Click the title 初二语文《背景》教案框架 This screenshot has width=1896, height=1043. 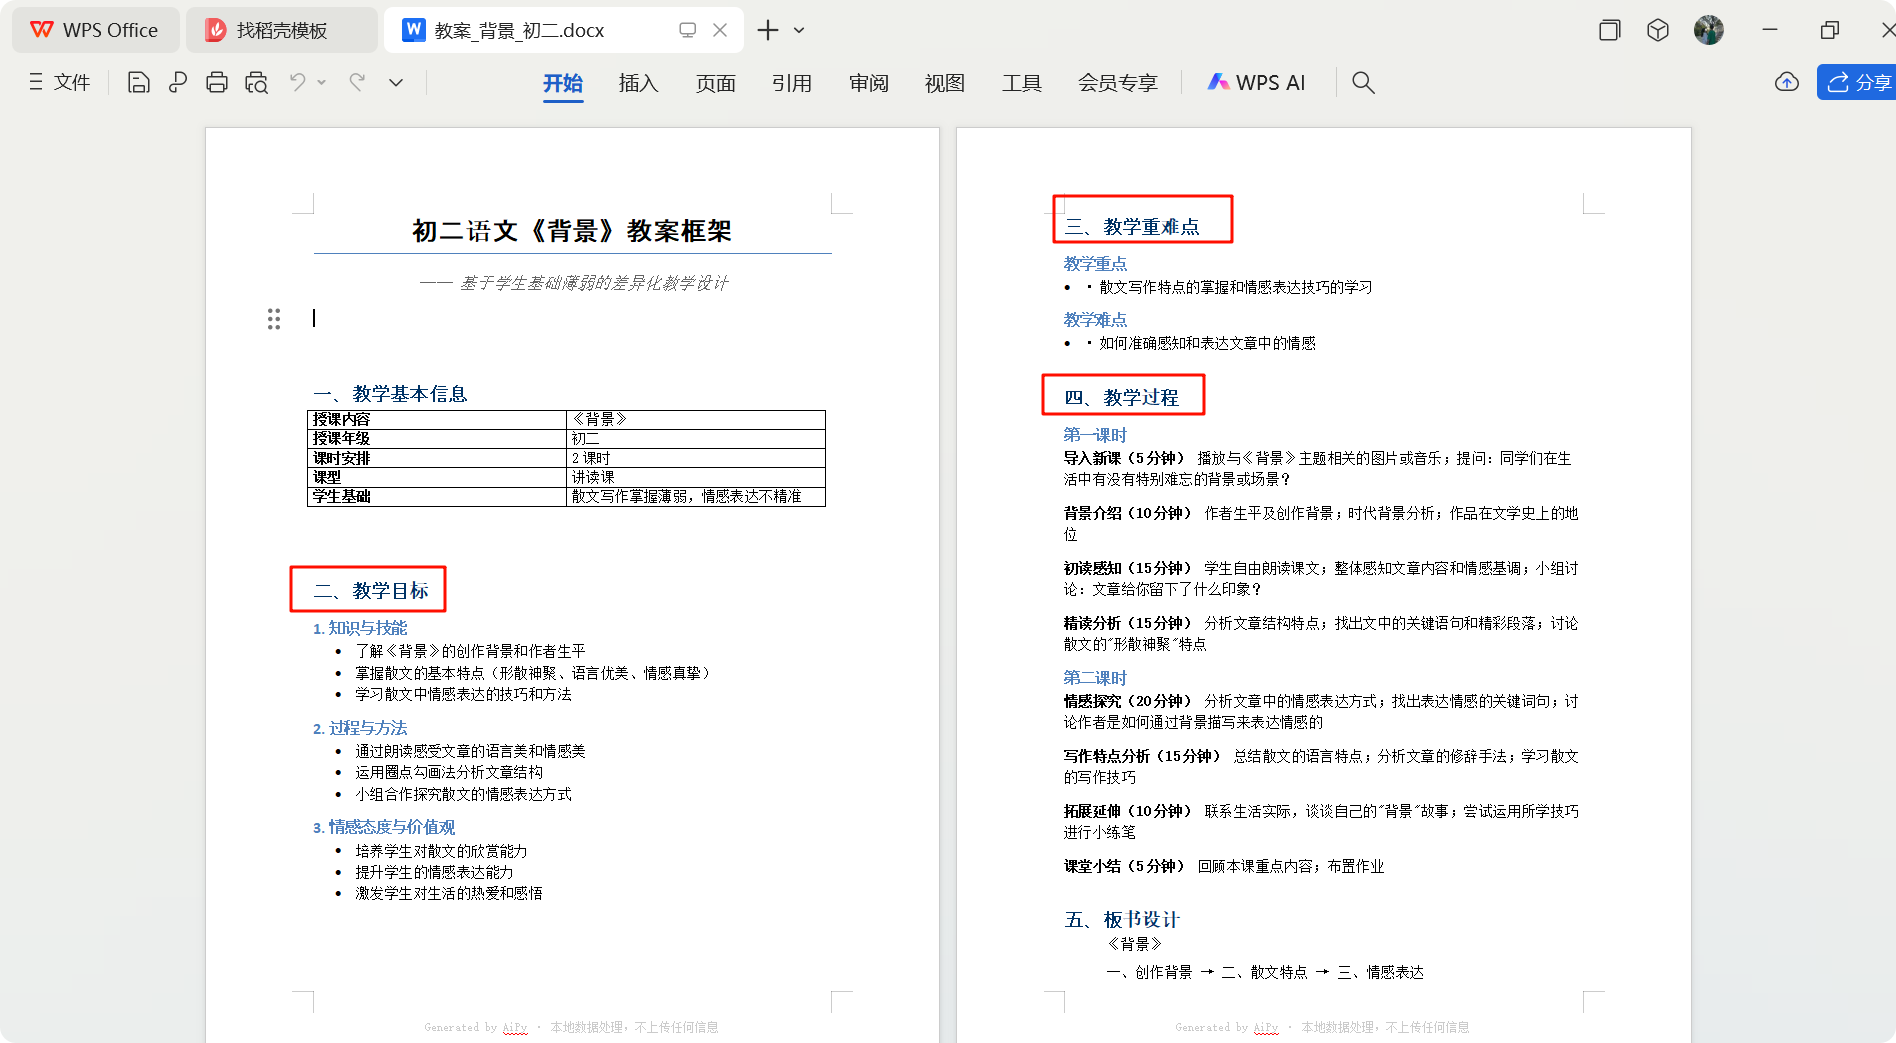click(x=572, y=231)
